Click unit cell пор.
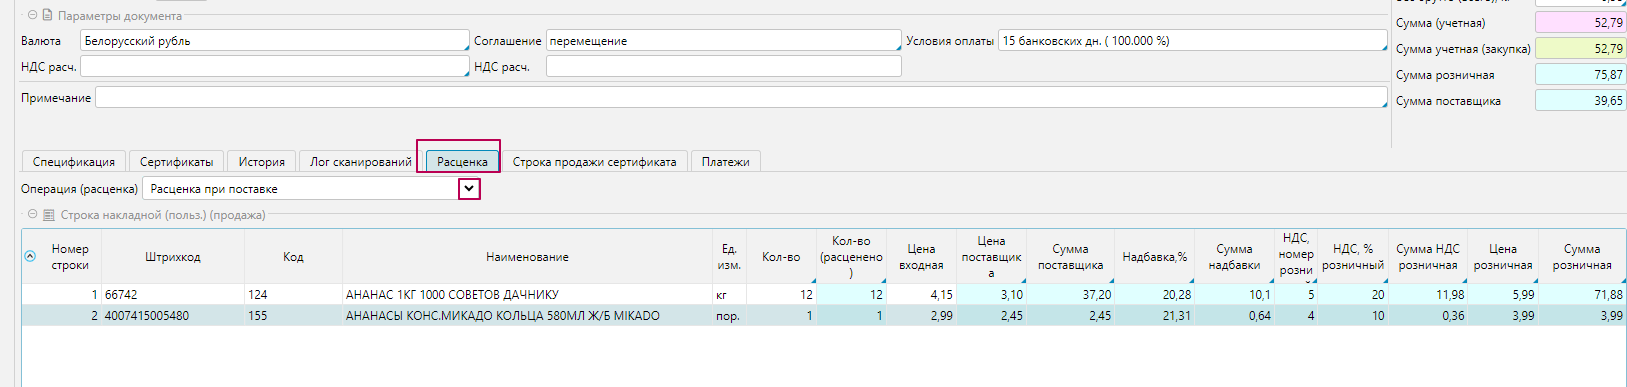 (729, 315)
